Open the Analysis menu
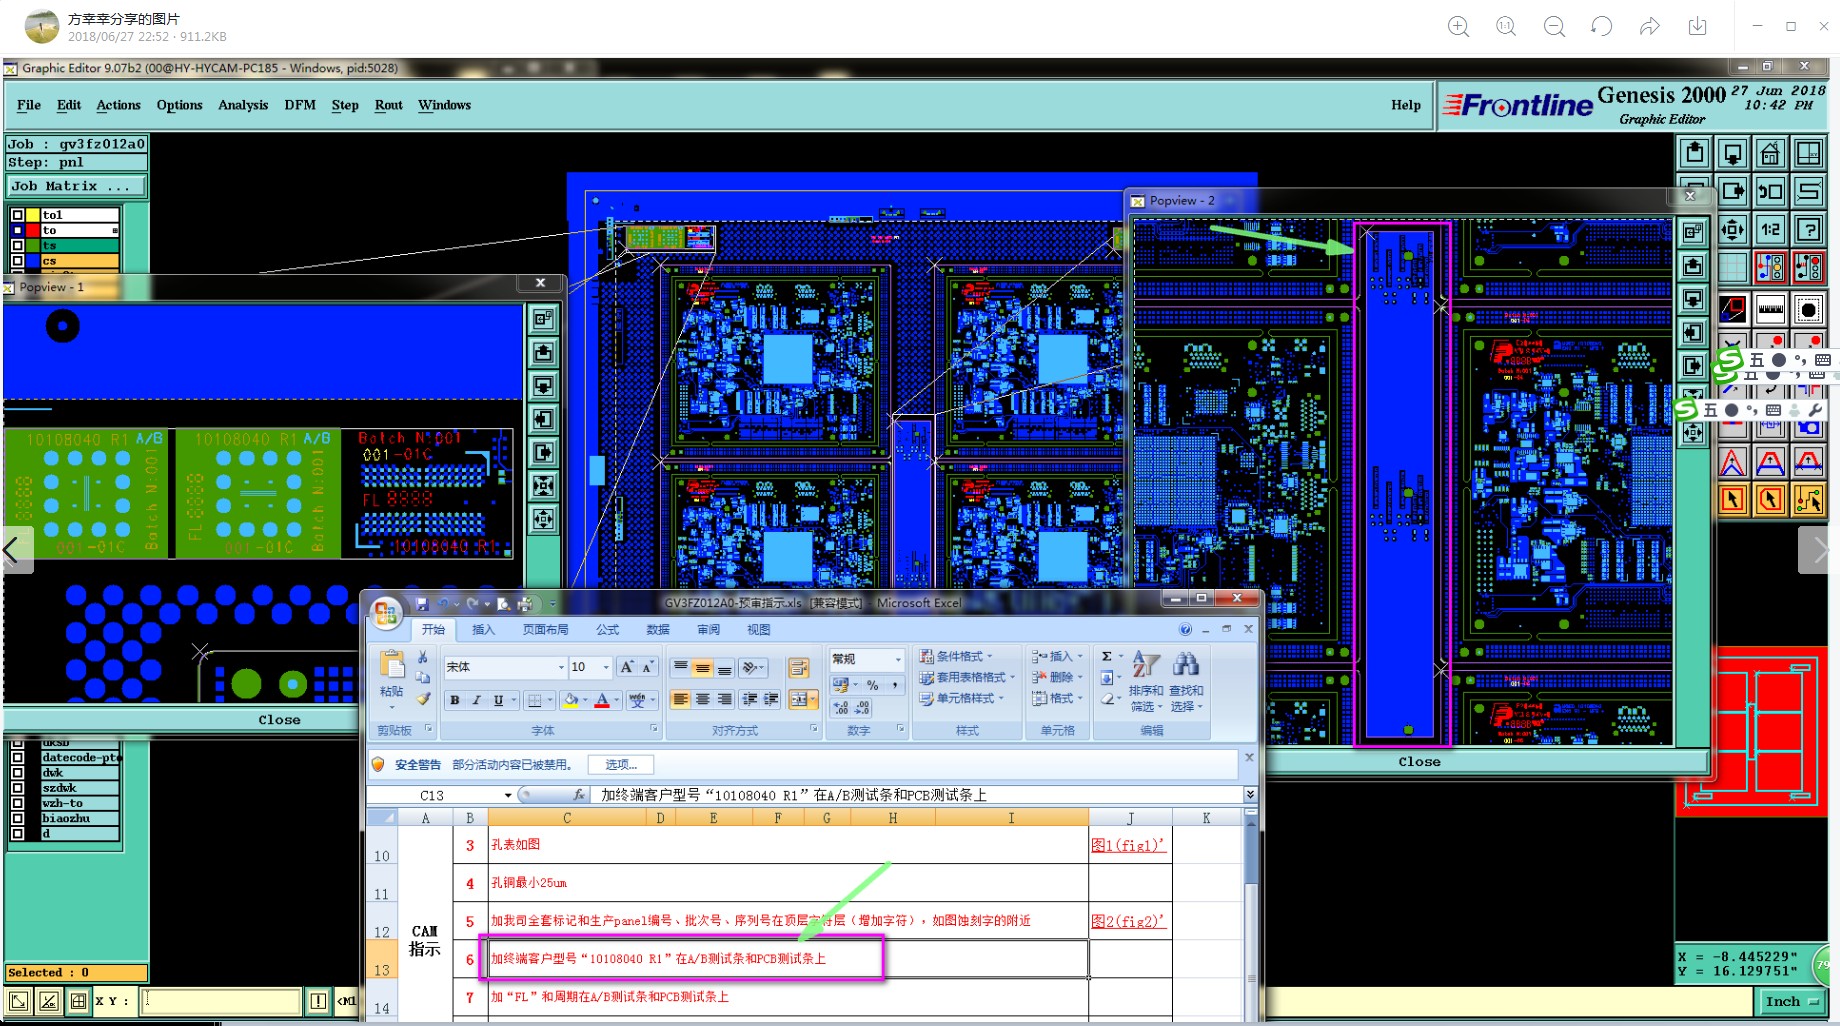This screenshot has width=1840, height=1026. pyautogui.click(x=243, y=105)
